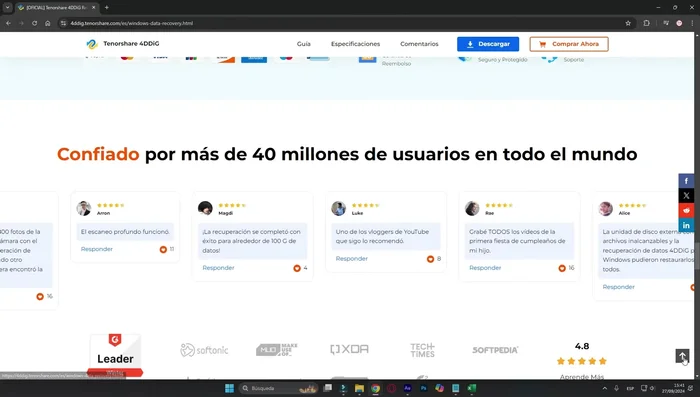The width and height of the screenshot is (700, 397).
Task: Open a new tab with plus button
Action: pyautogui.click(x=106, y=7)
